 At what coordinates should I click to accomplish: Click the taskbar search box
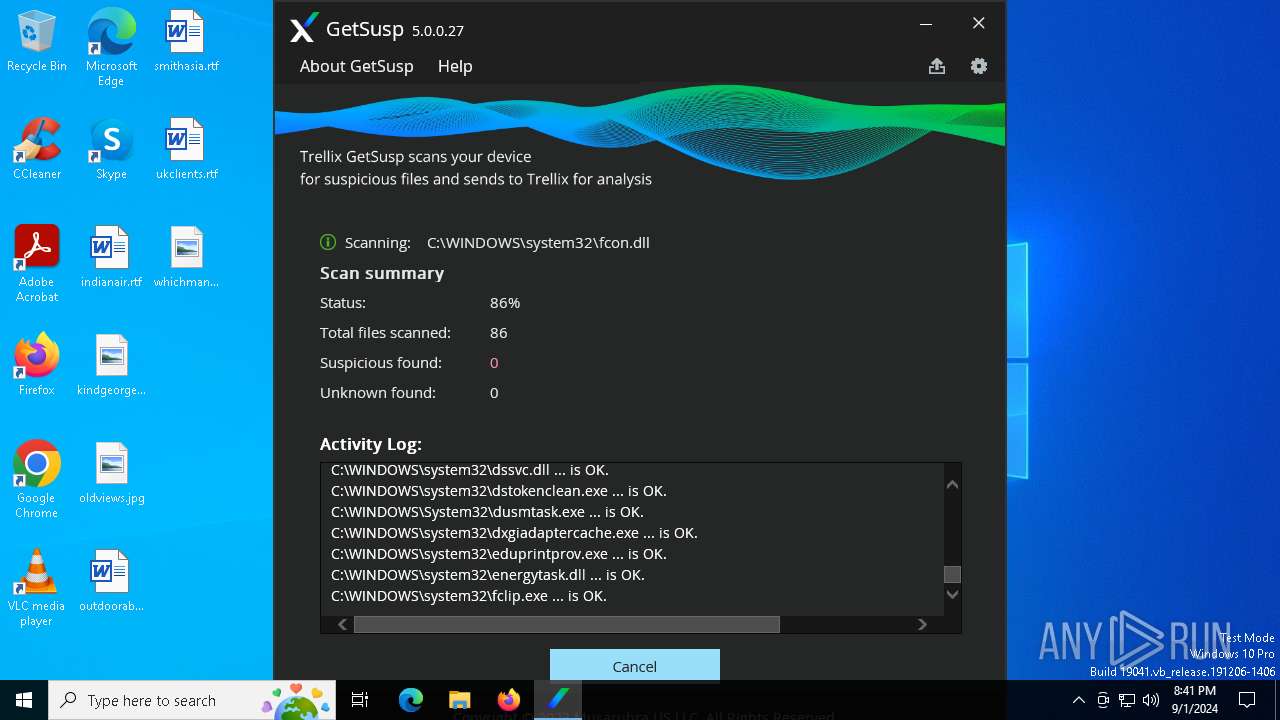194,700
